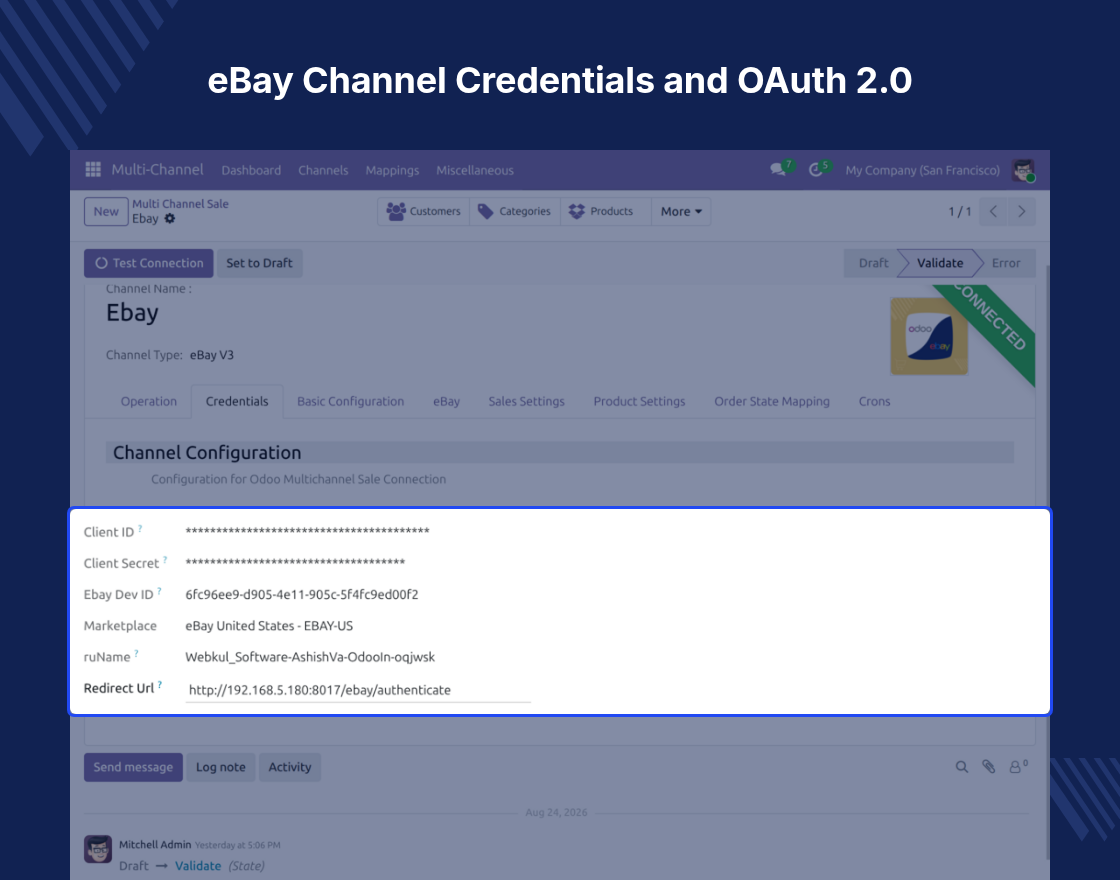Click the Log note button
The width and height of the screenshot is (1120, 880).
click(x=221, y=767)
